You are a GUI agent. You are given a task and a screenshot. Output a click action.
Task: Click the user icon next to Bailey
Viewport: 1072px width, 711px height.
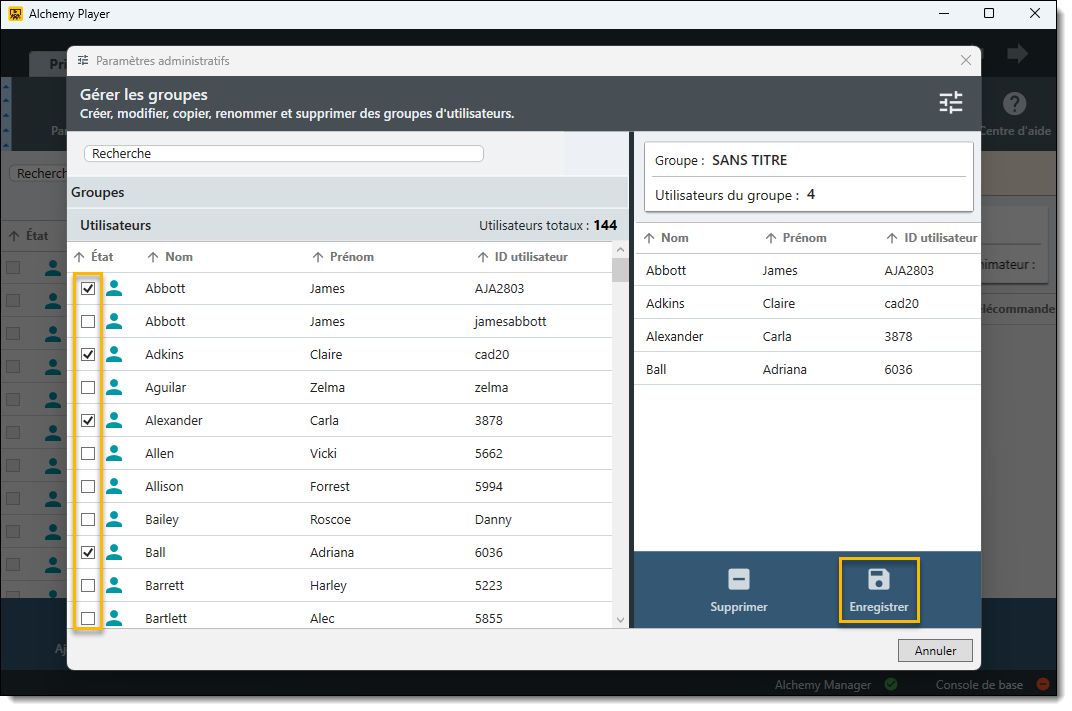(114, 519)
